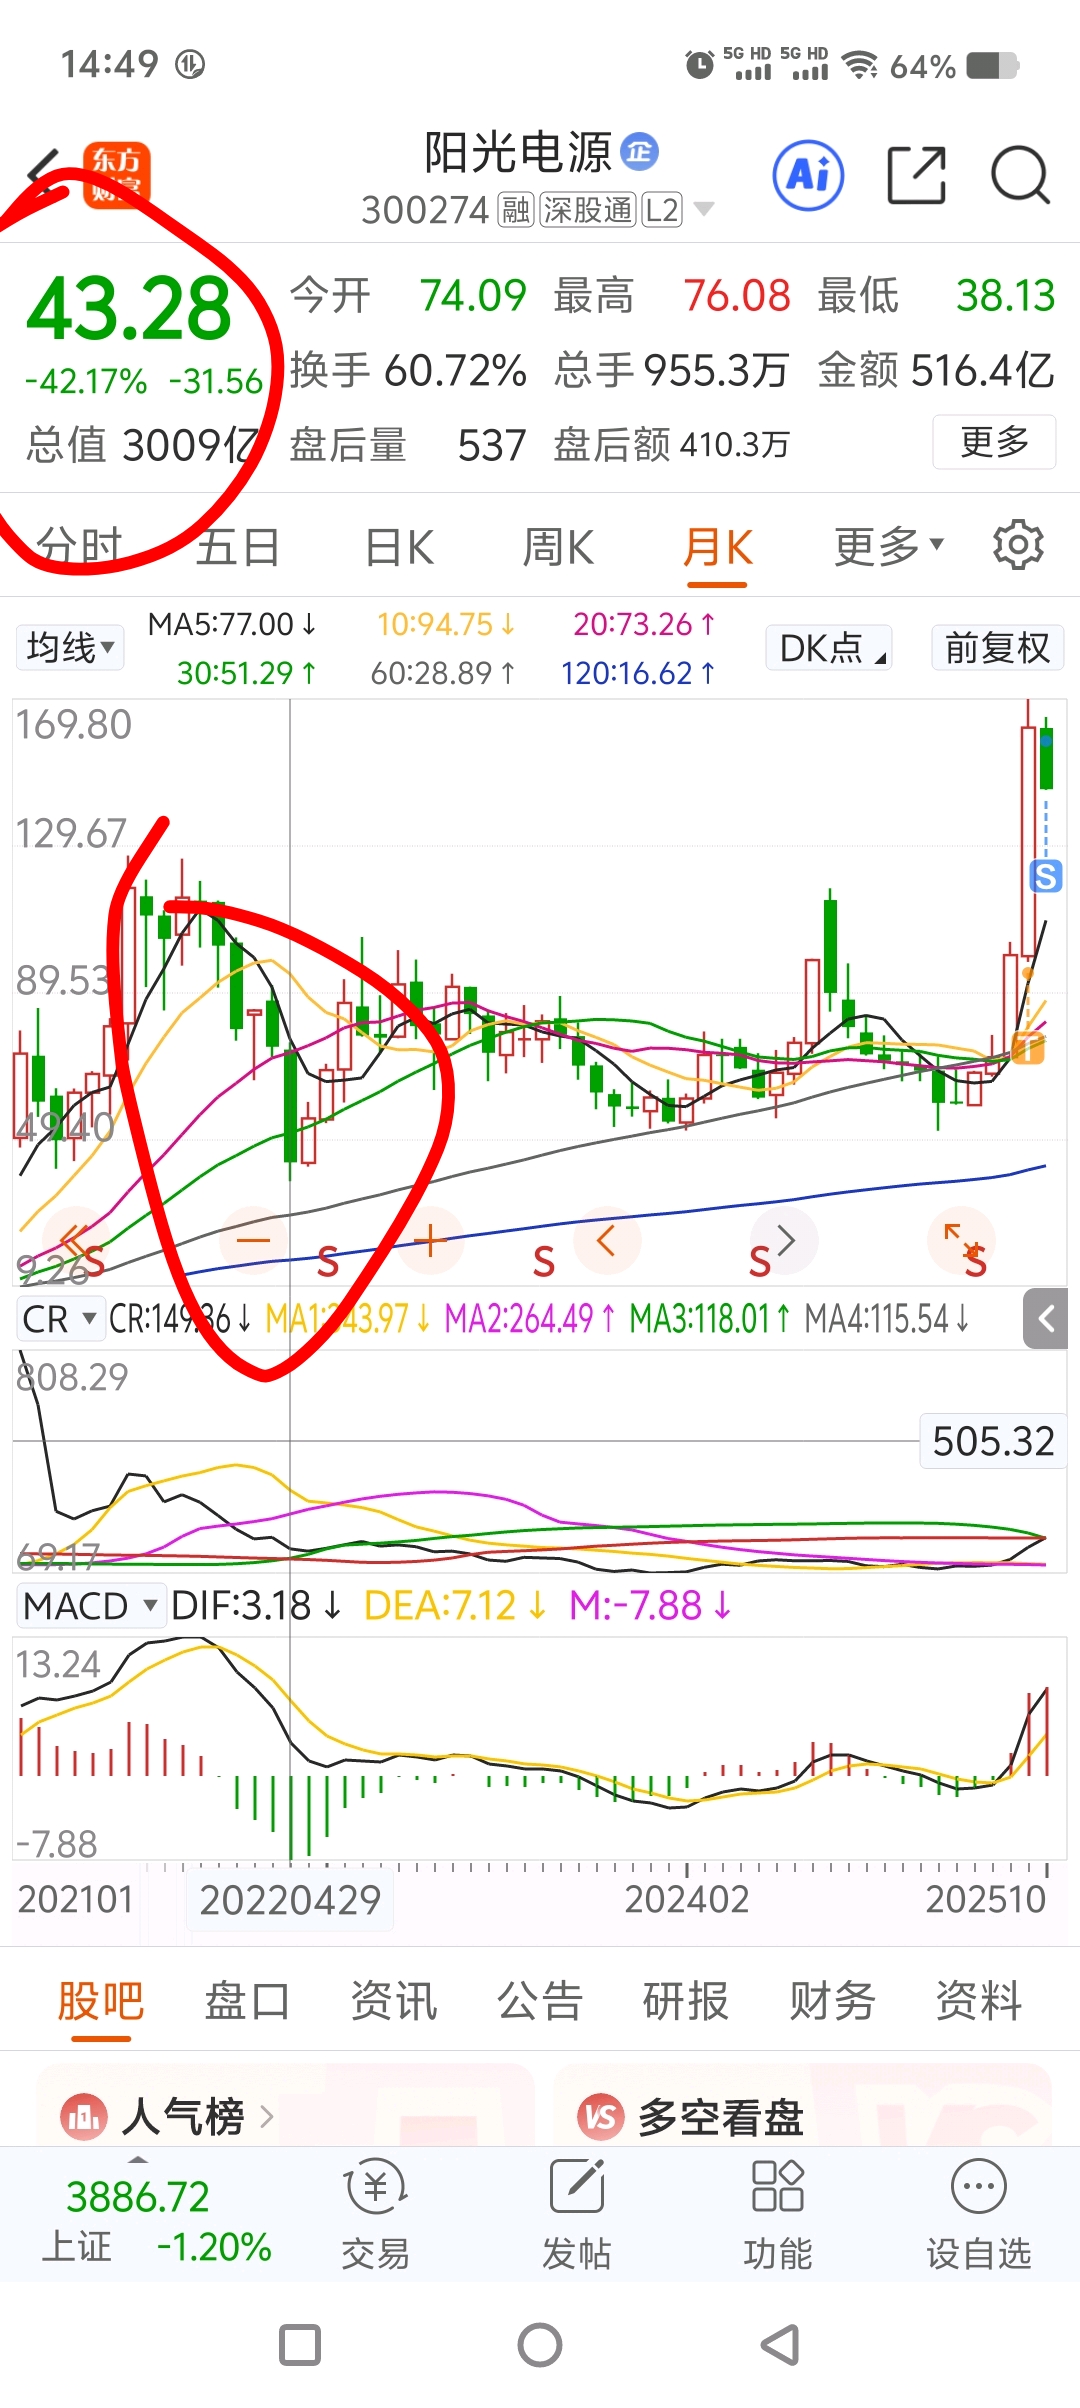Image resolution: width=1080 pixels, height=2408 pixels.
Task: Tap the L2 level tag
Action: [x=661, y=209]
